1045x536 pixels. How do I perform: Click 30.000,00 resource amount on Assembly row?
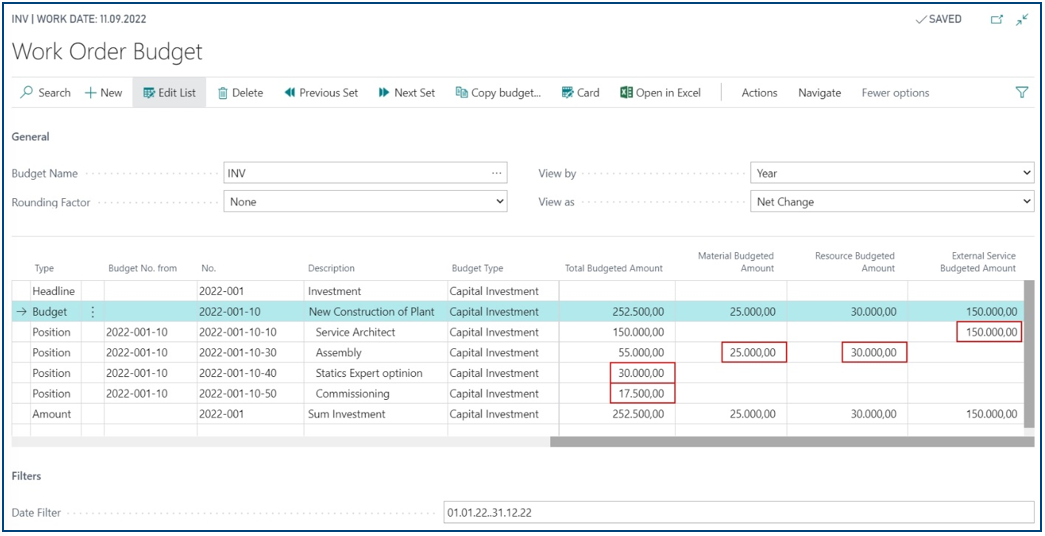(x=874, y=353)
